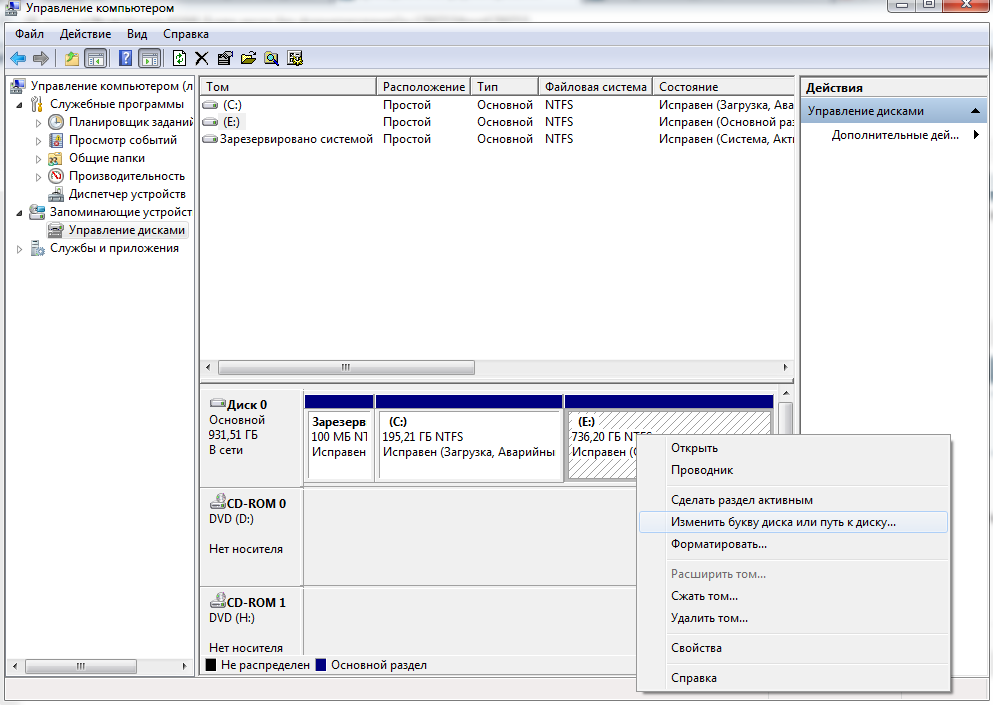The image size is (993, 705).
Task: Choose Удалить том from context menu
Action: point(793,618)
